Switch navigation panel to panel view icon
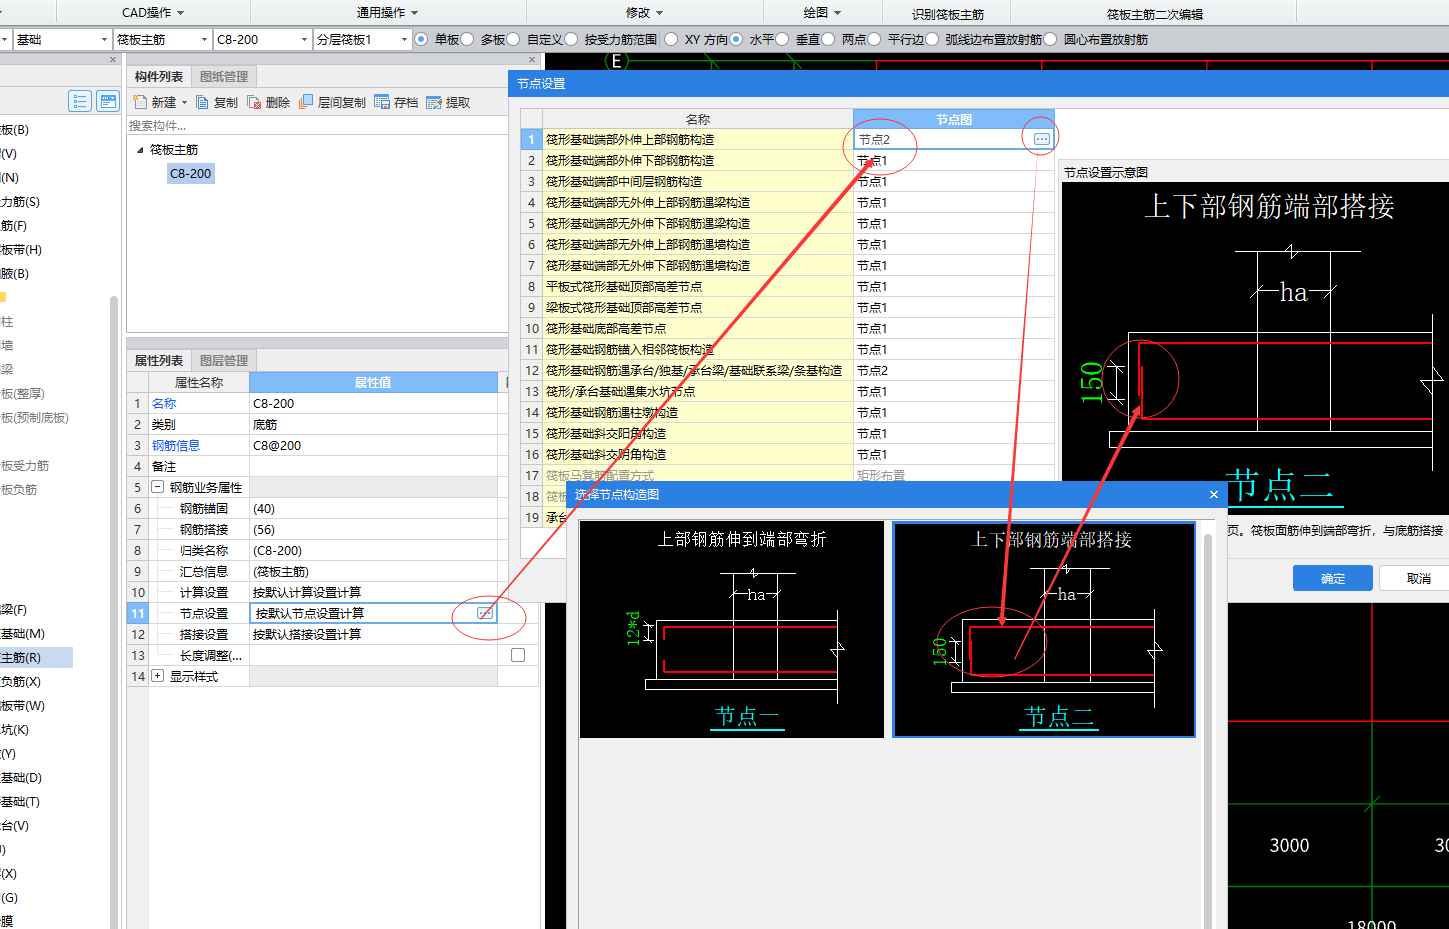 coord(108,101)
